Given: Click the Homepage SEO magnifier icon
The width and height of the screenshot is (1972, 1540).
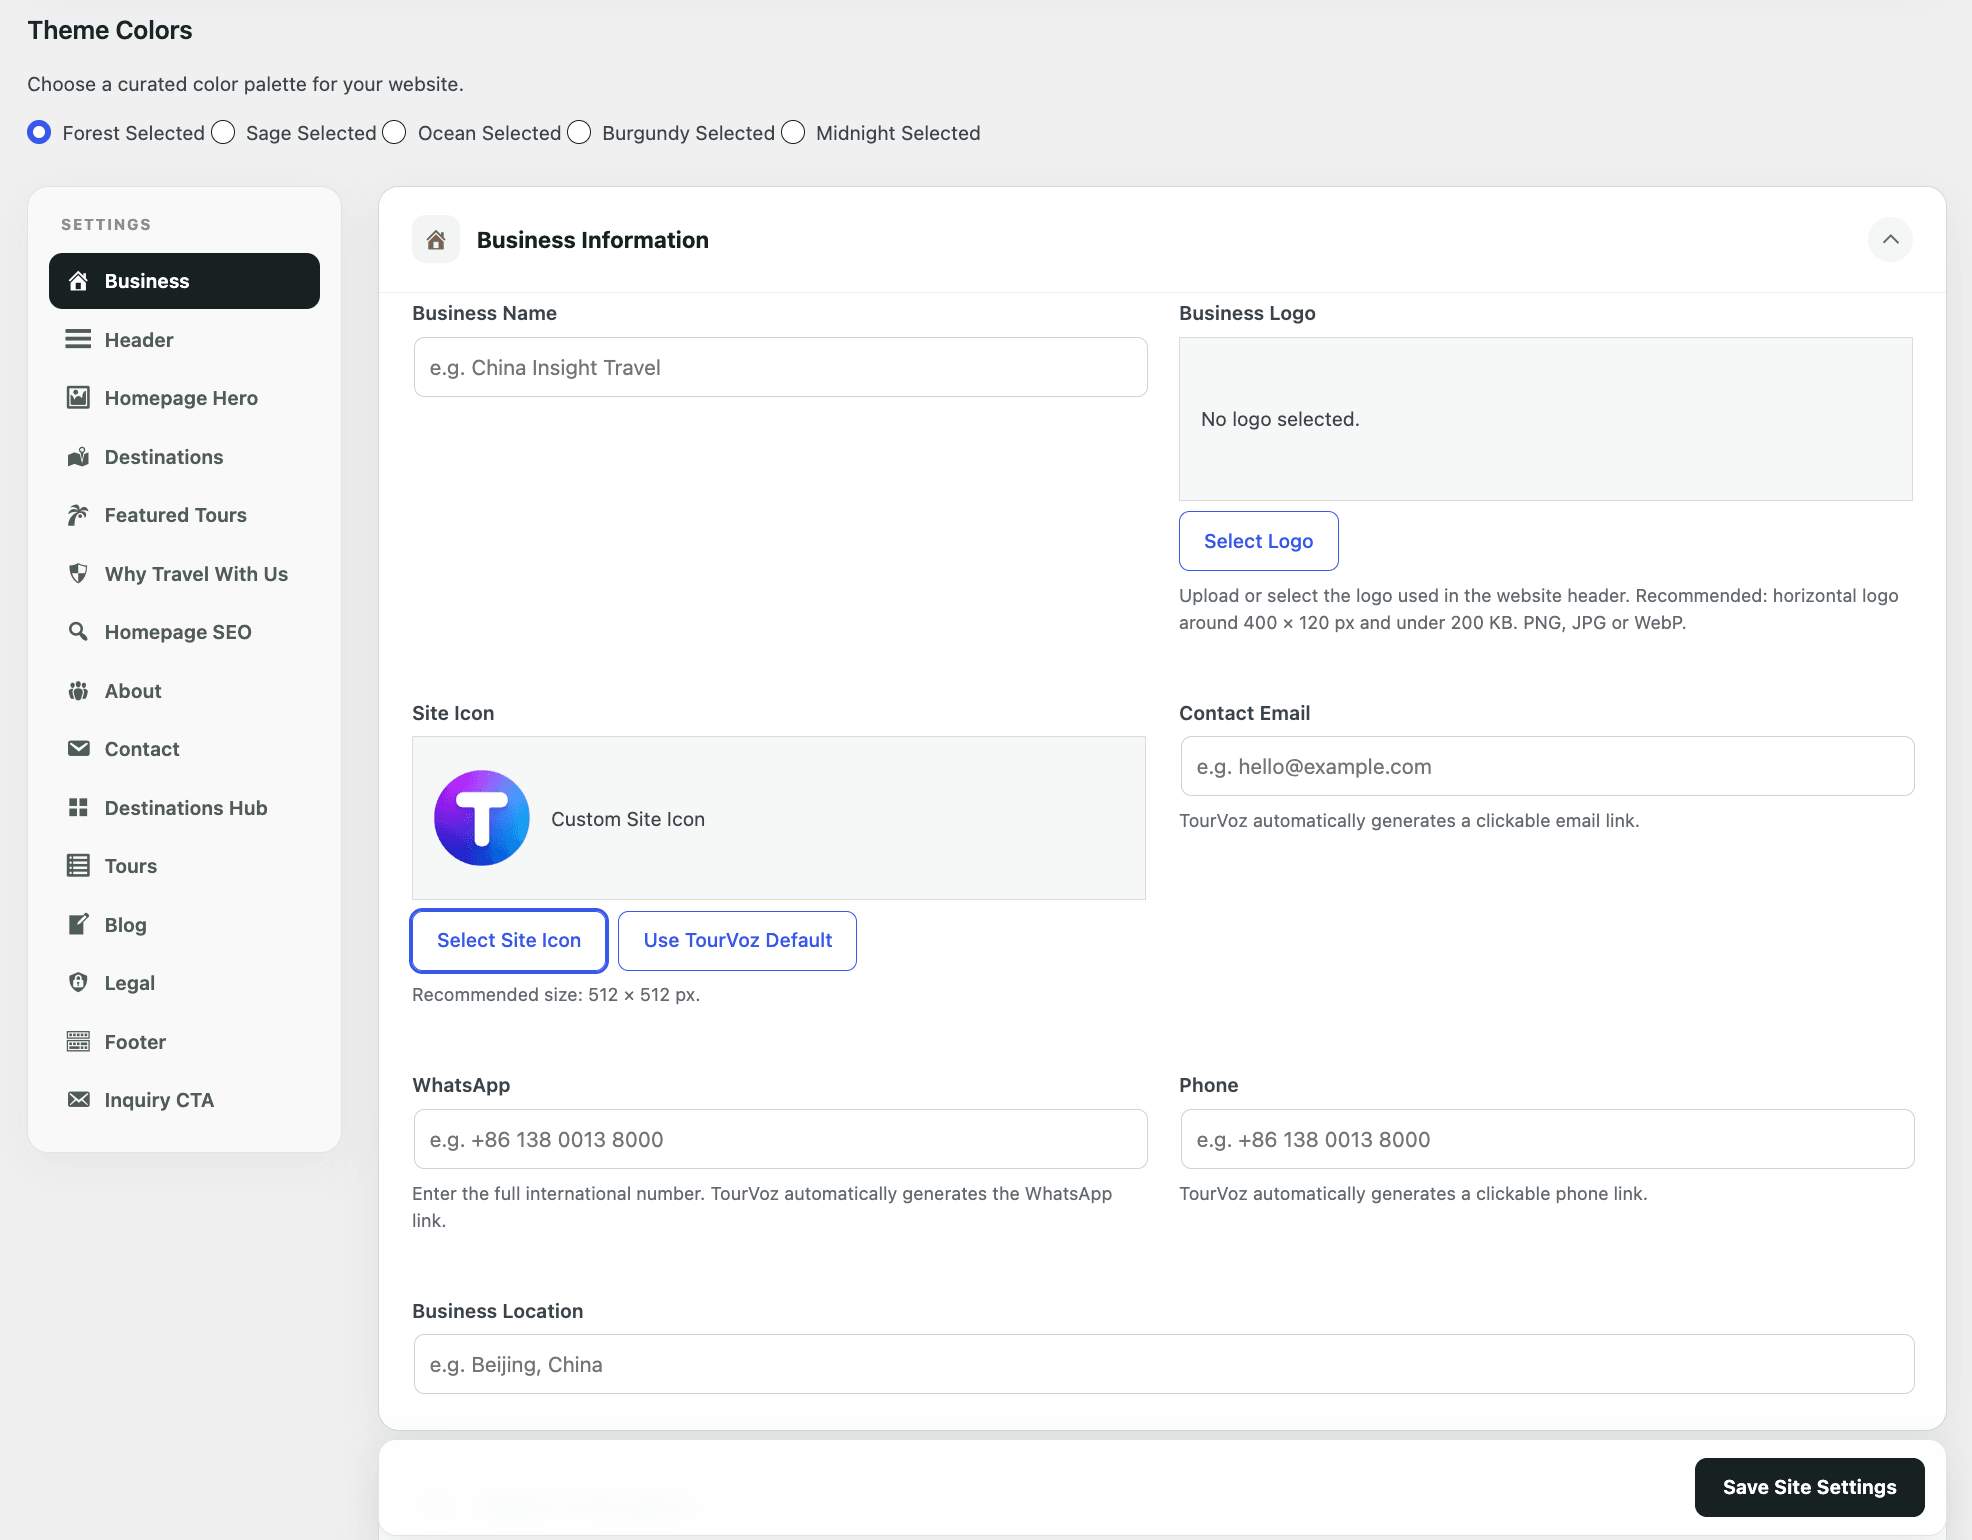Looking at the screenshot, I should (78, 631).
